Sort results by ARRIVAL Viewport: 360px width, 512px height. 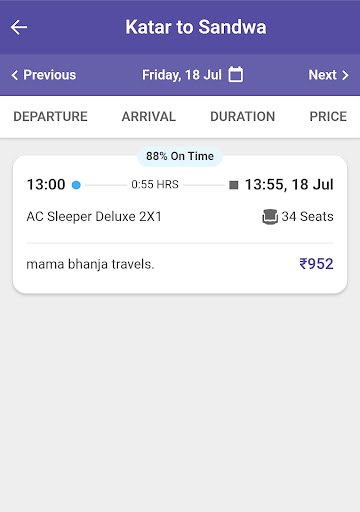coord(149,117)
